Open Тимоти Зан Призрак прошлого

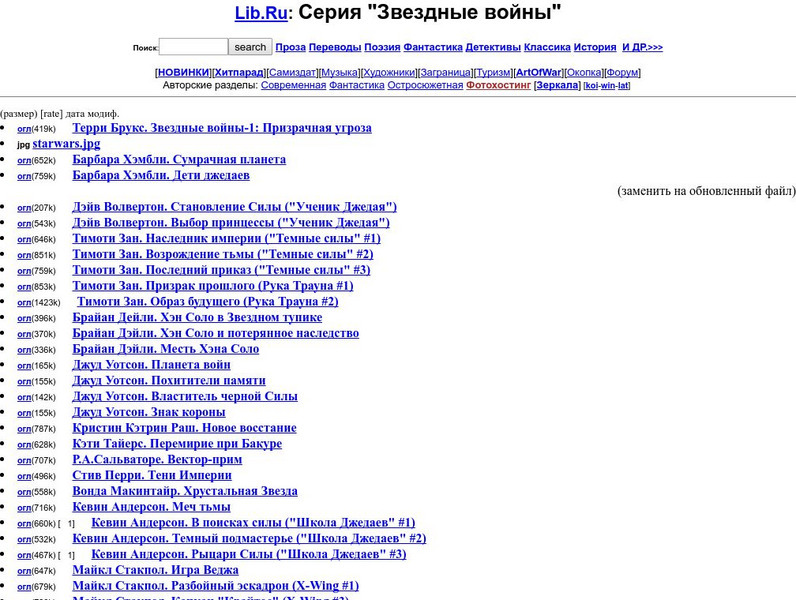213,286
